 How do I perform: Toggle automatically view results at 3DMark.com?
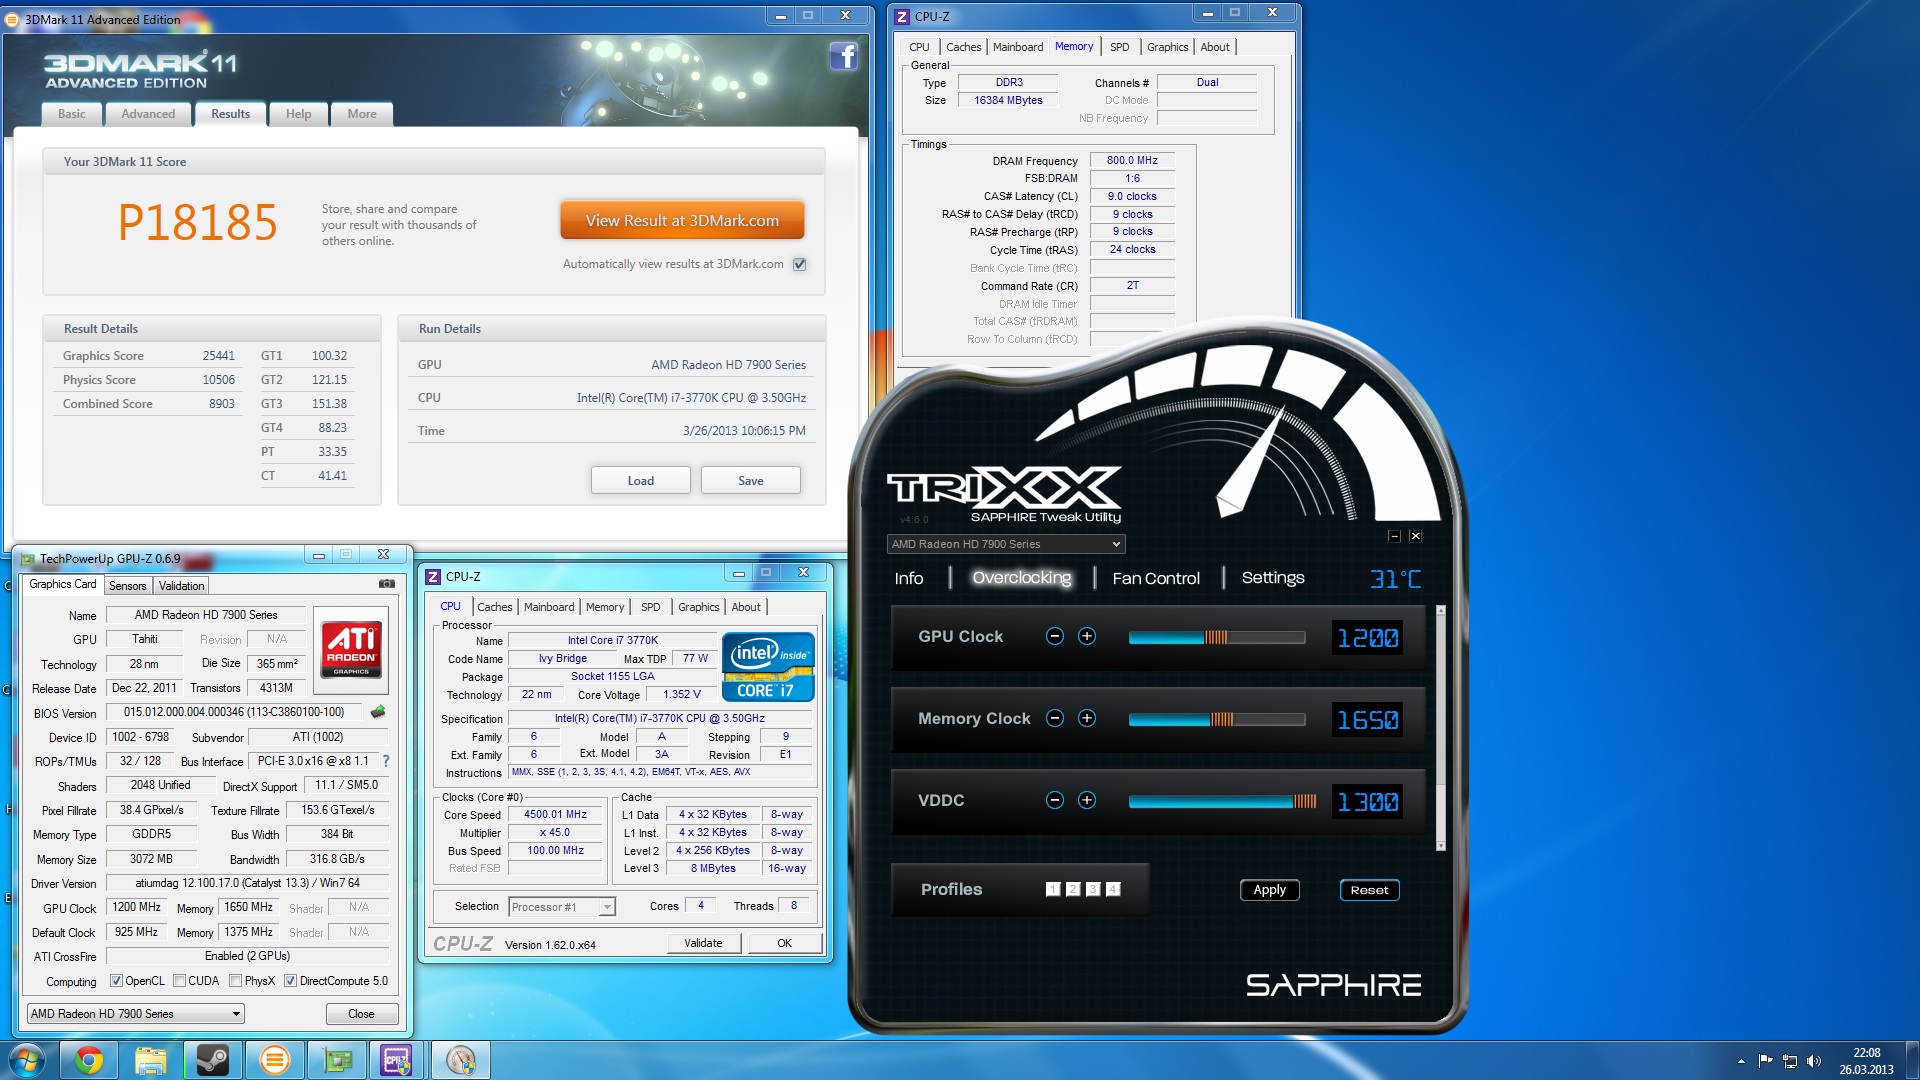(799, 265)
